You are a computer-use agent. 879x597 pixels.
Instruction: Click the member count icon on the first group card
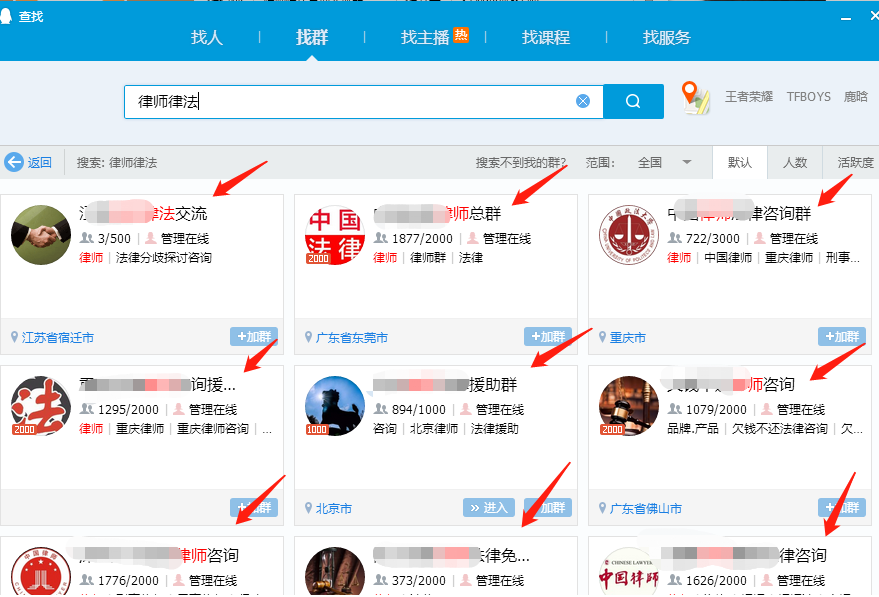coord(88,239)
